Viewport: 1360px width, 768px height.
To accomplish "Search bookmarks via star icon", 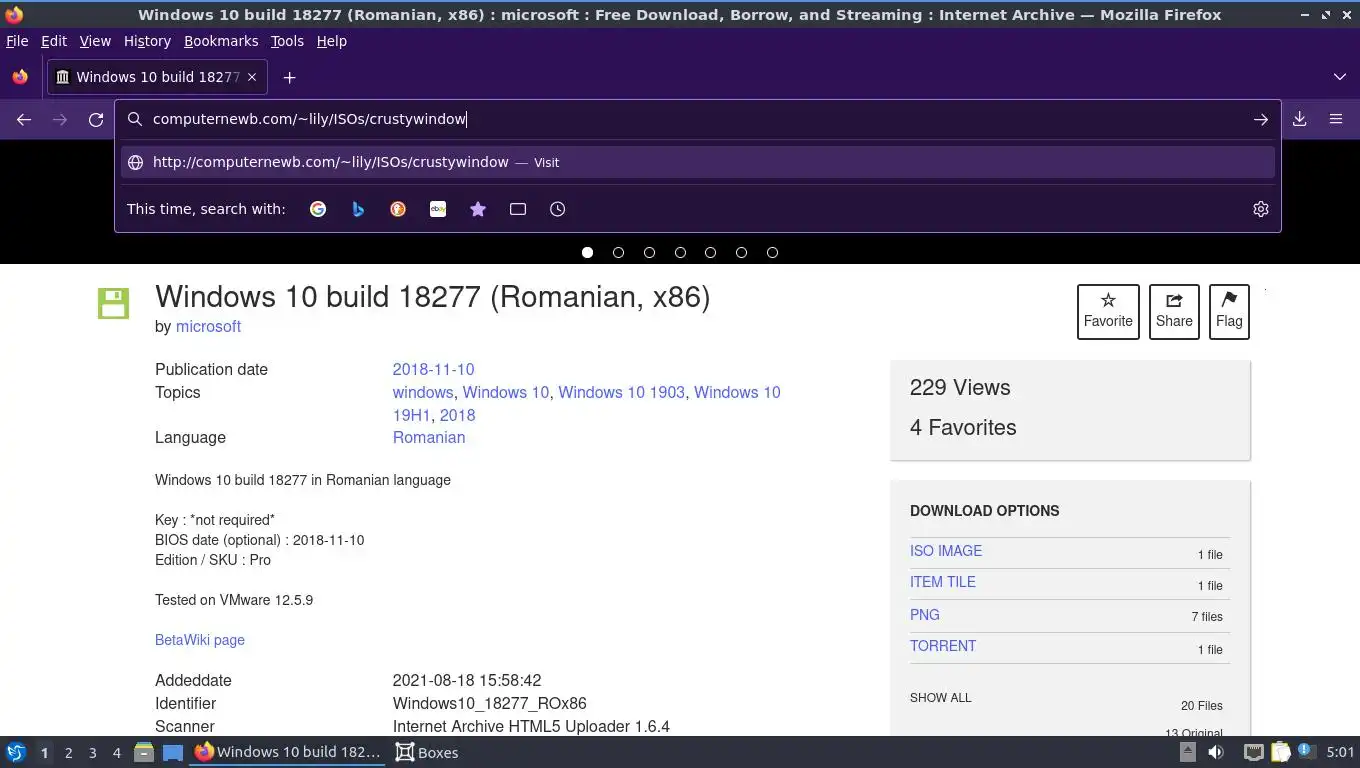I will [x=478, y=209].
